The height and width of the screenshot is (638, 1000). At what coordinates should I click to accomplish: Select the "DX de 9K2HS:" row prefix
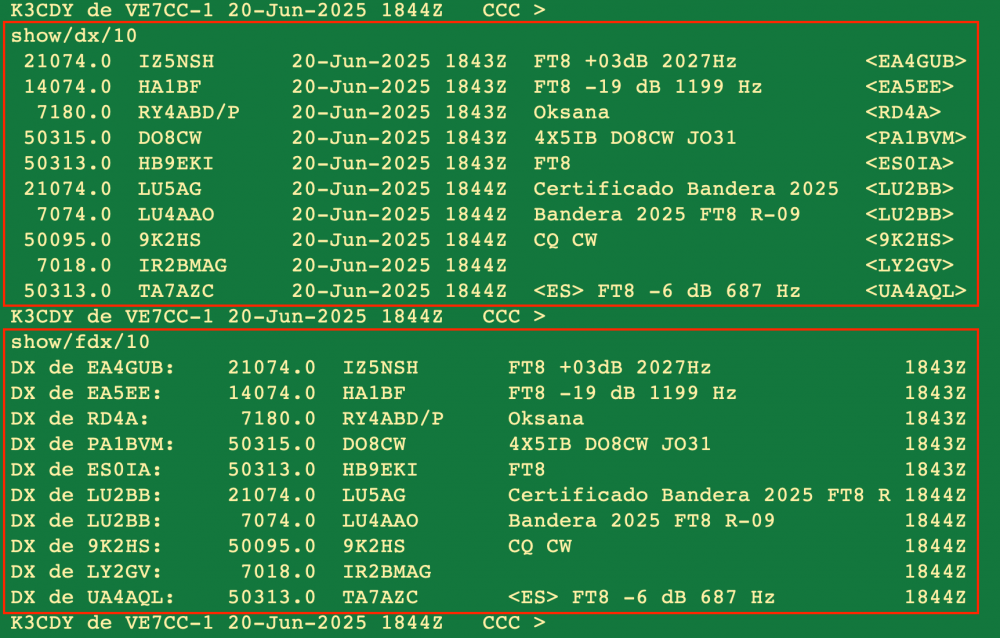click(86, 546)
